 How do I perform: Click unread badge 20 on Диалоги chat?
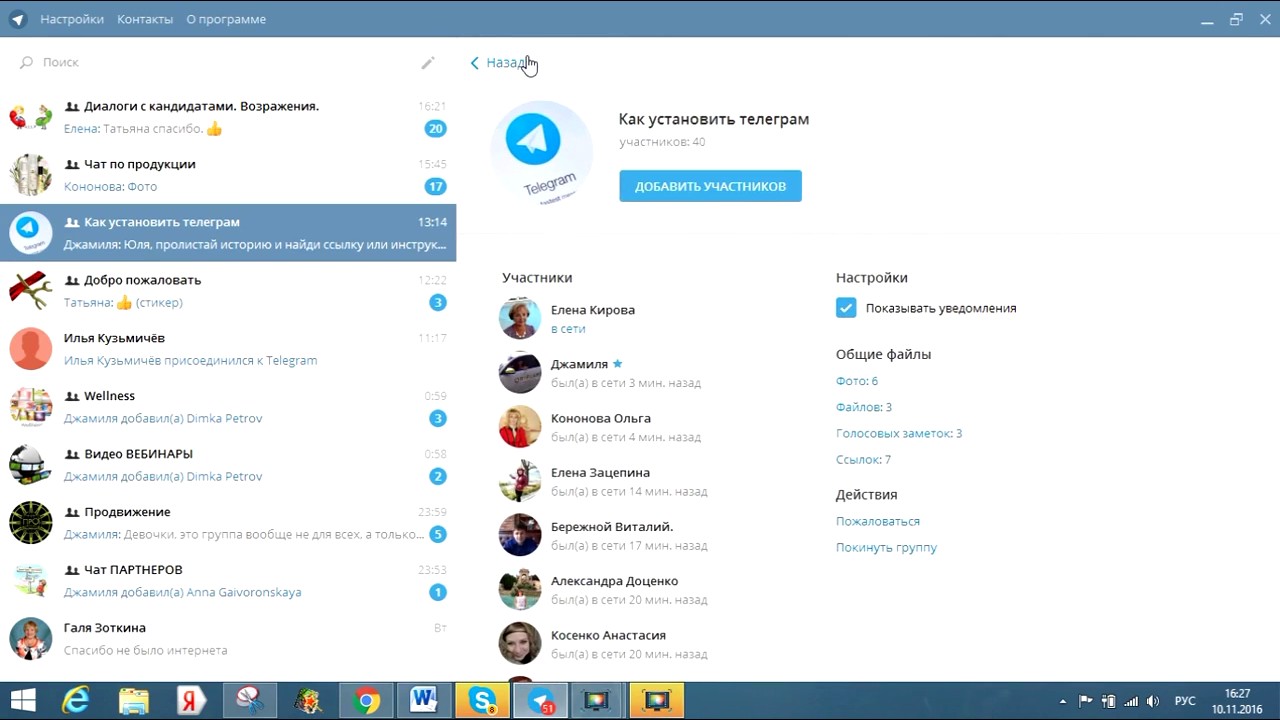pos(435,129)
